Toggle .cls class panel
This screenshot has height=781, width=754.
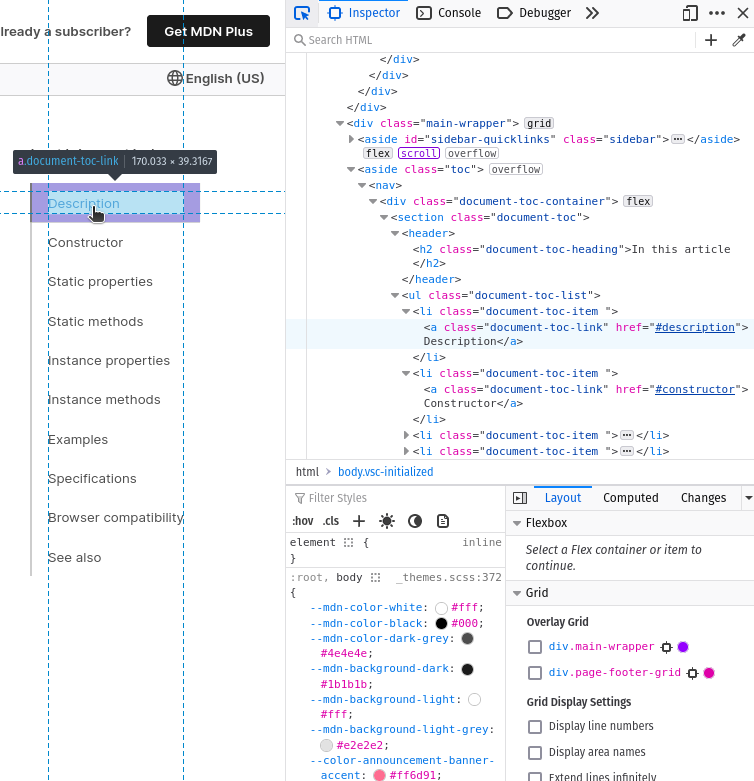tap(331, 521)
